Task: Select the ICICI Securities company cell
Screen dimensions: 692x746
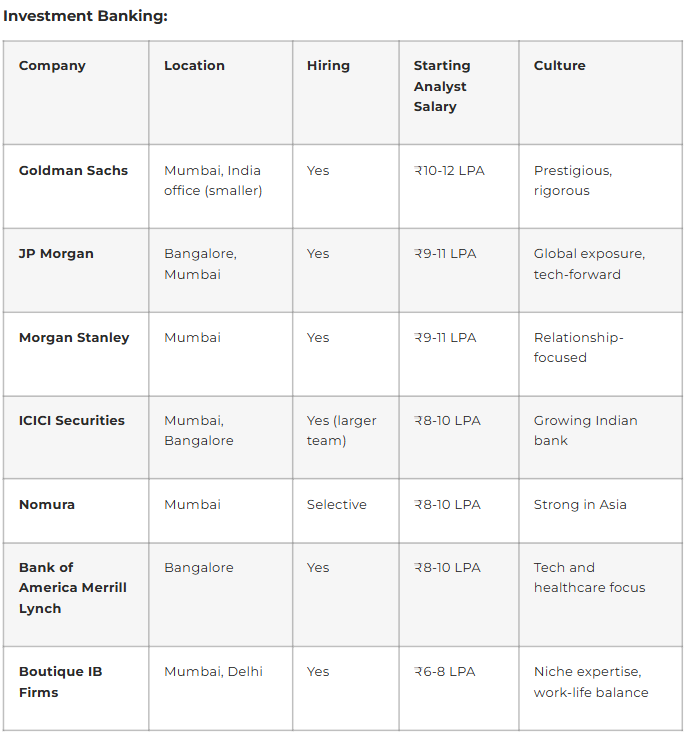Action: [x=72, y=421]
